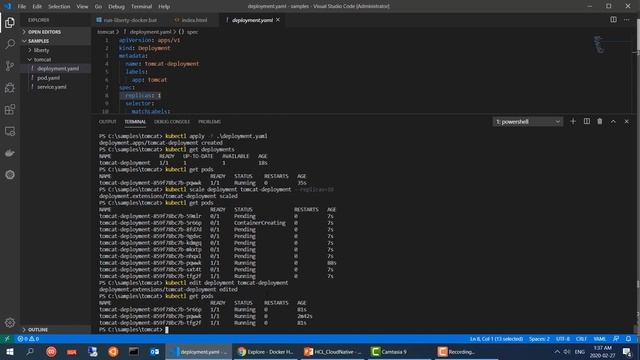Open the Debug view in activity bar
Screen dimensions: 640x360
pyautogui.click(x=10, y=87)
